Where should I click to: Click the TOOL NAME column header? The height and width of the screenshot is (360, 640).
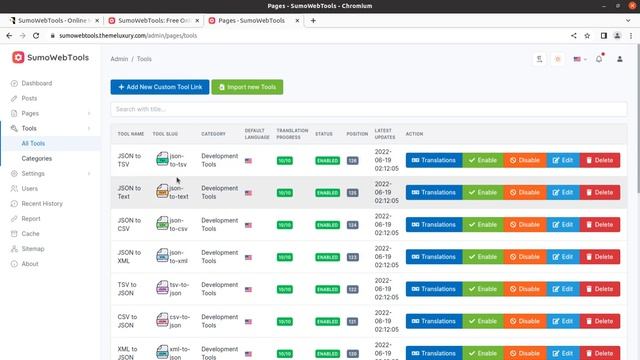[x=131, y=134]
